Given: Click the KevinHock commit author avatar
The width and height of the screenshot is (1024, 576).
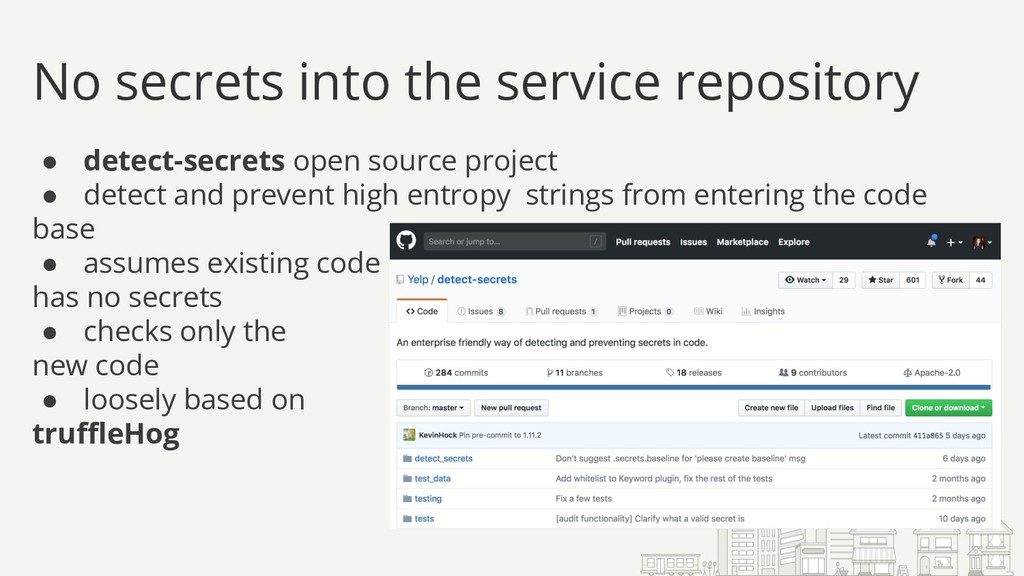Looking at the screenshot, I should [x=409, y=435].
